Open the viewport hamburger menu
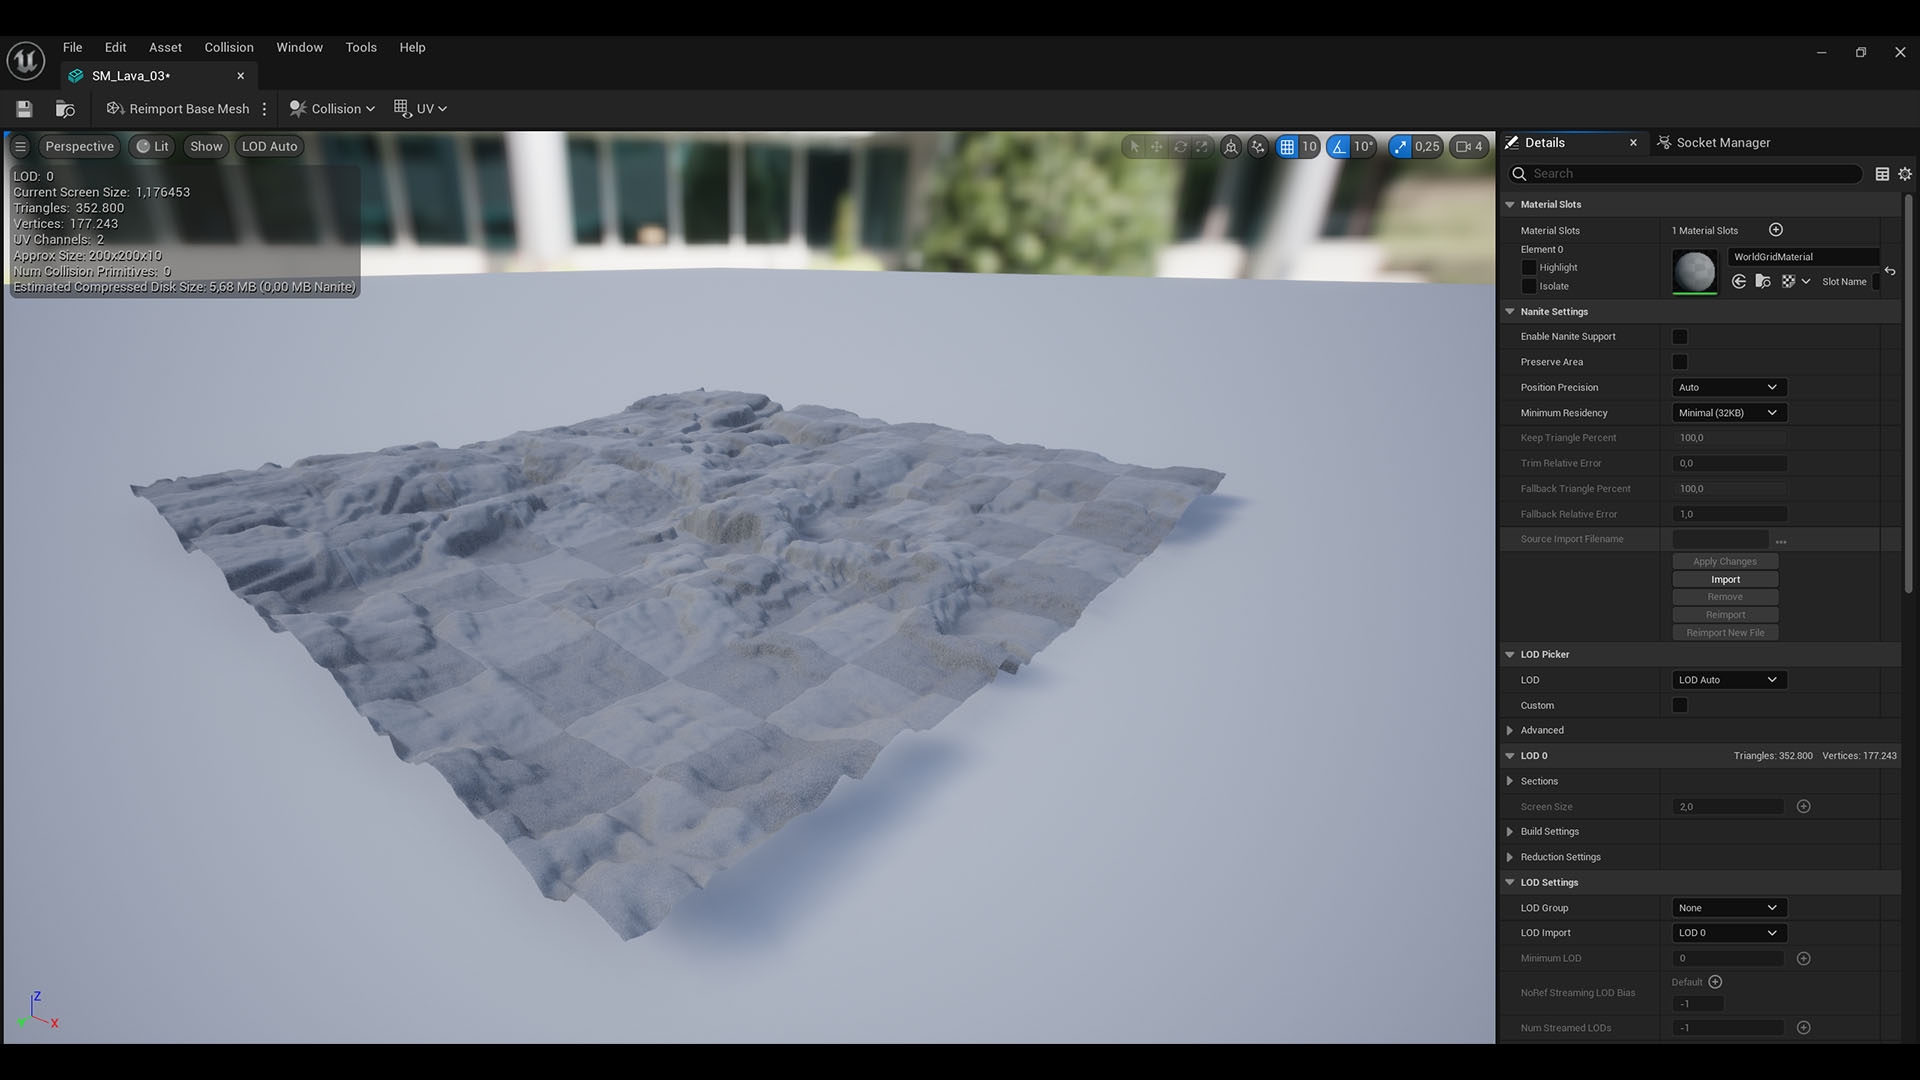The width and height of the screenshot is (1920, 1080). coord(20,146)
